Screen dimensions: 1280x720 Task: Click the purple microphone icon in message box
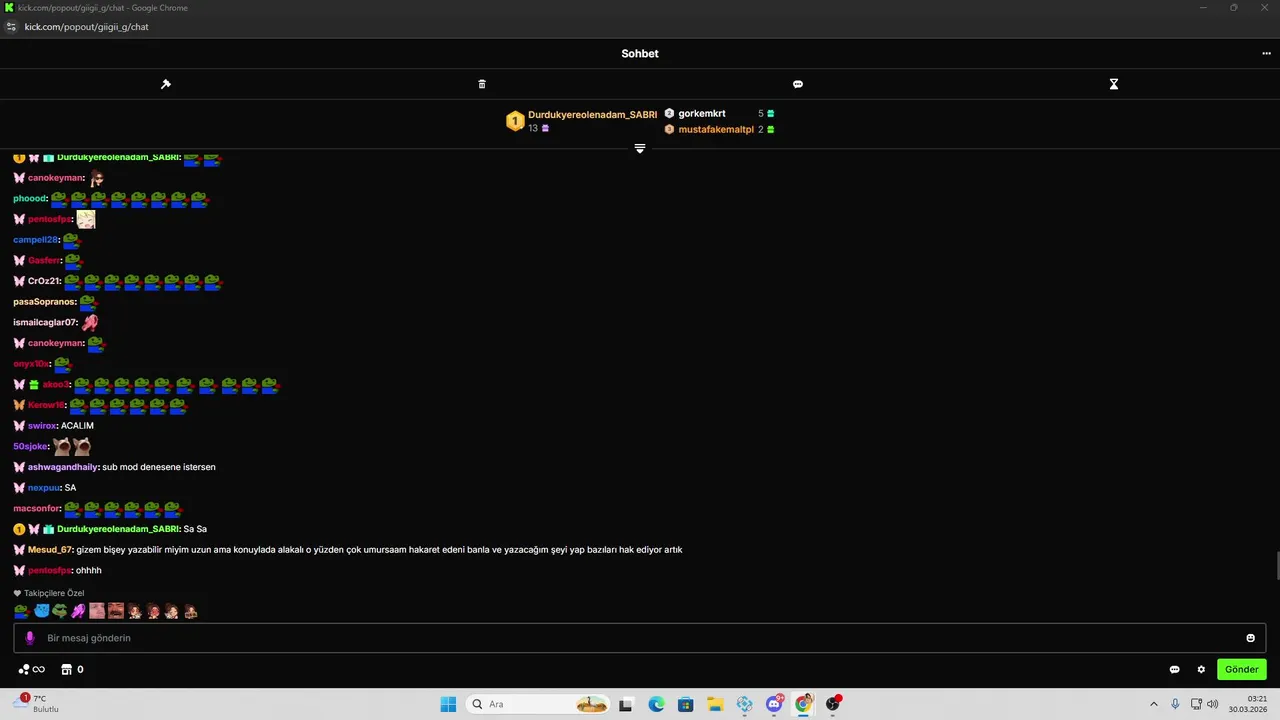[30, 638]
